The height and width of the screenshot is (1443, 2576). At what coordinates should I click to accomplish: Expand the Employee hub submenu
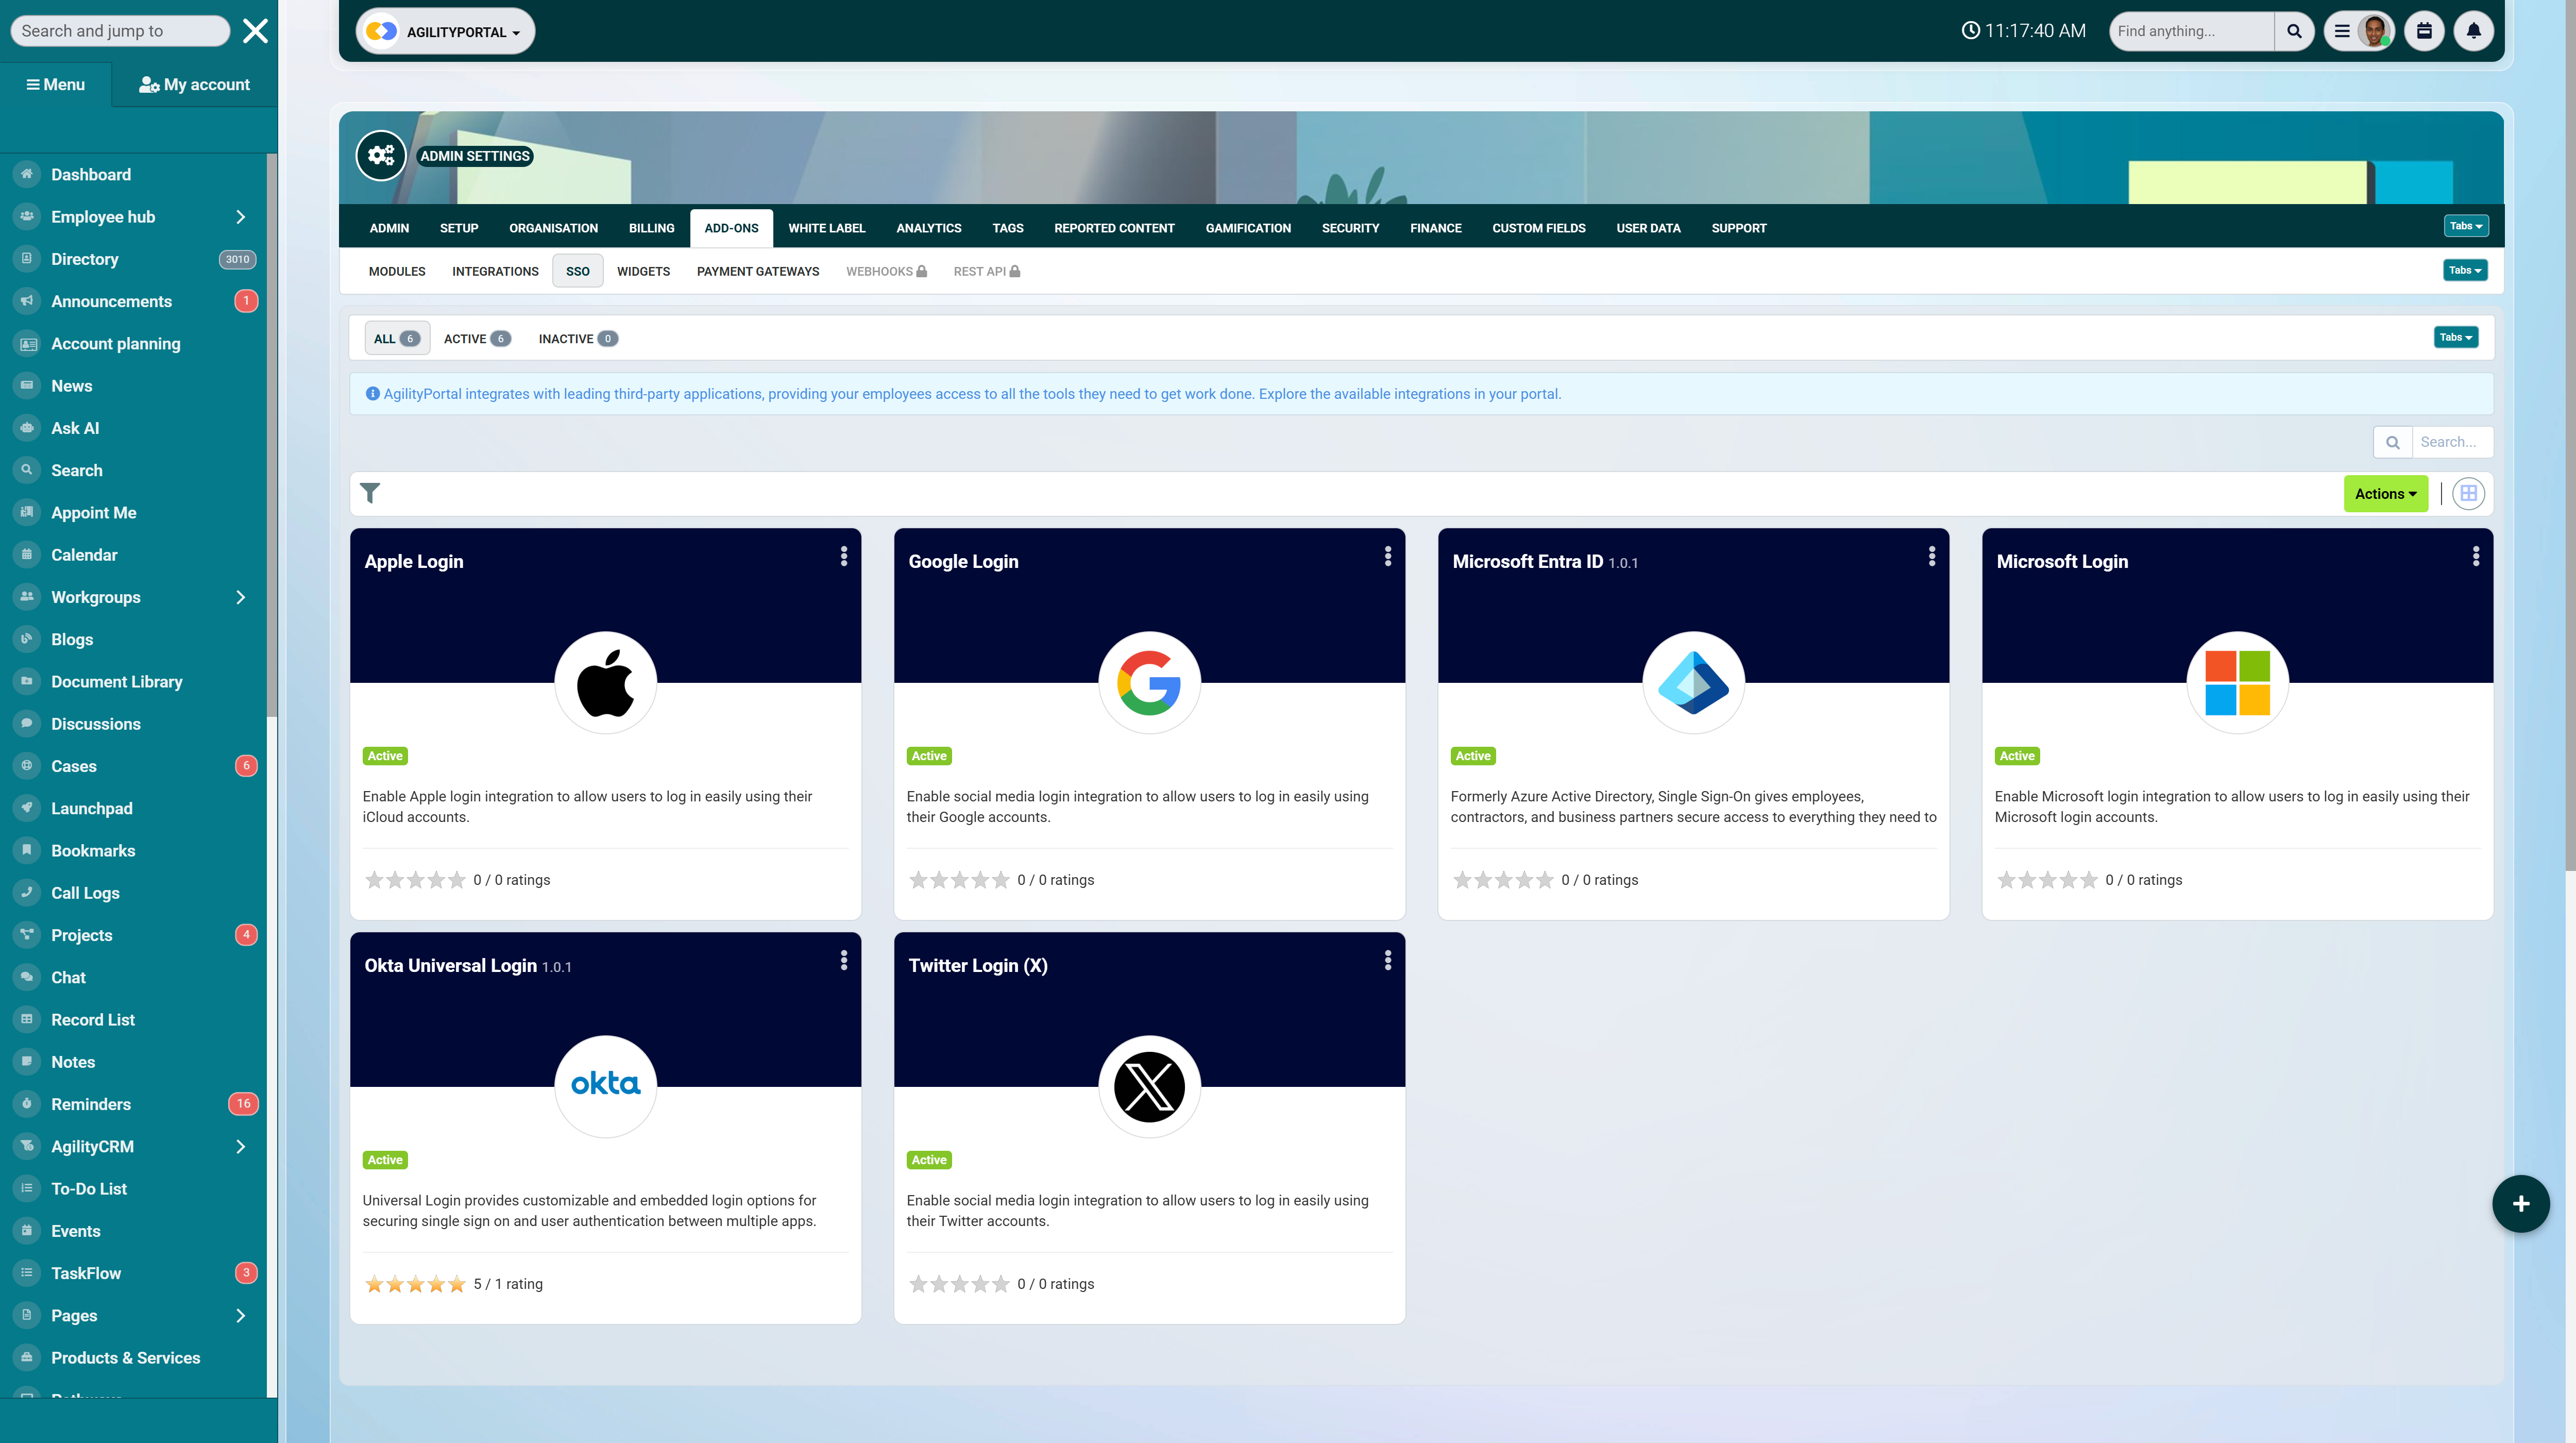pyautogui.click(x=240, y=217)
